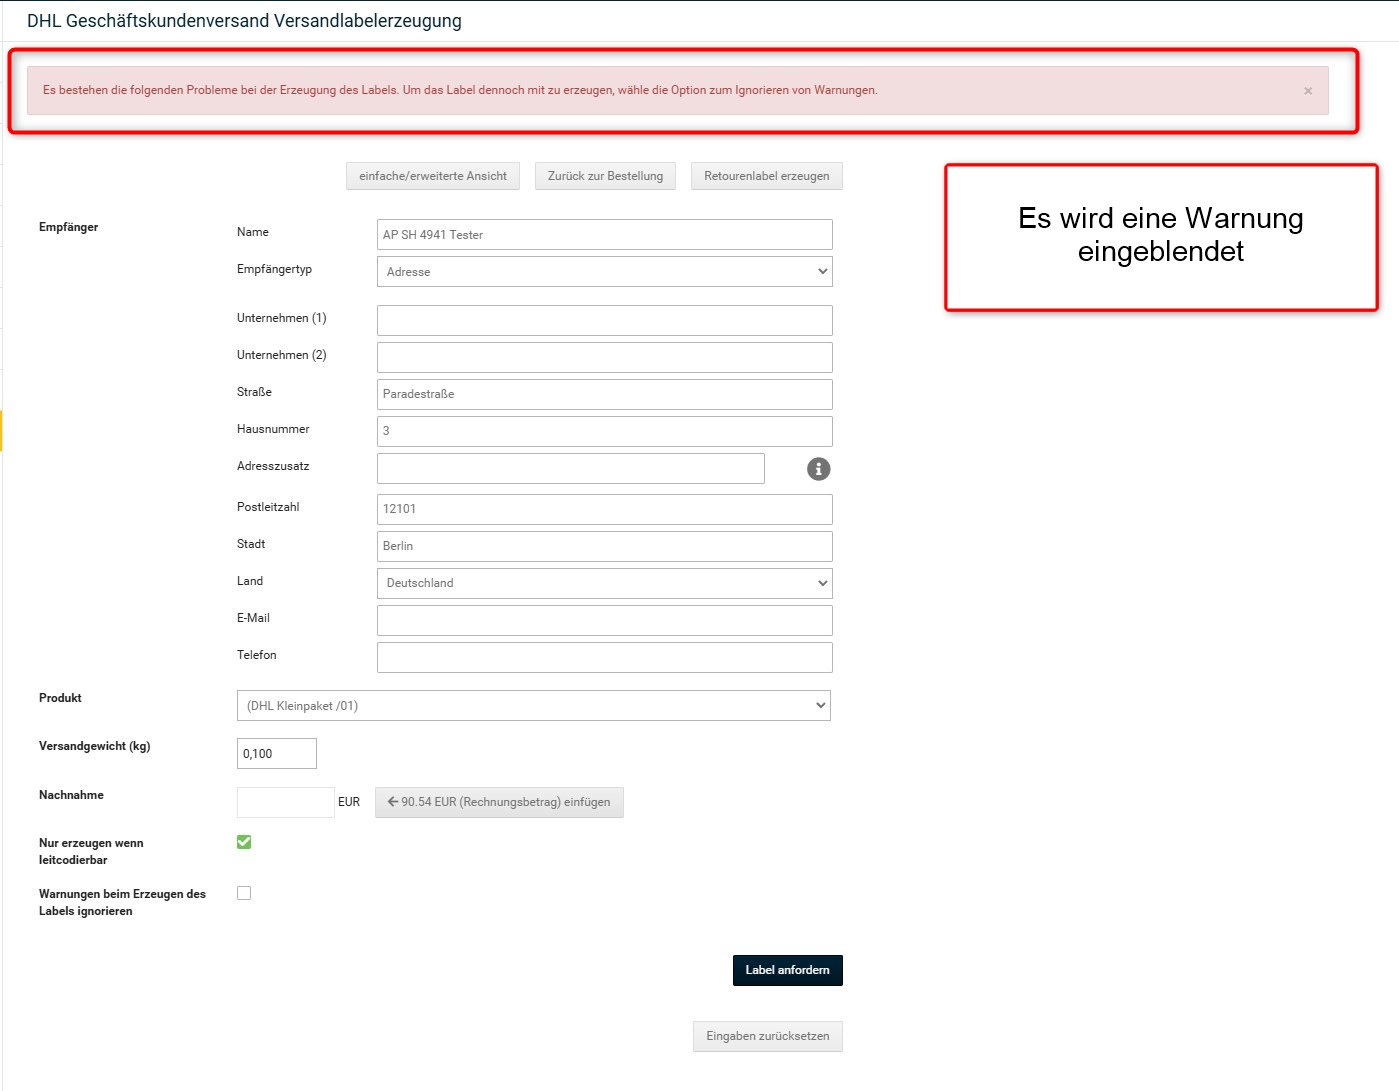Screen dimensions: 1399x1091
Task: Click the Hausnummer input field
Action: [604, 432]
